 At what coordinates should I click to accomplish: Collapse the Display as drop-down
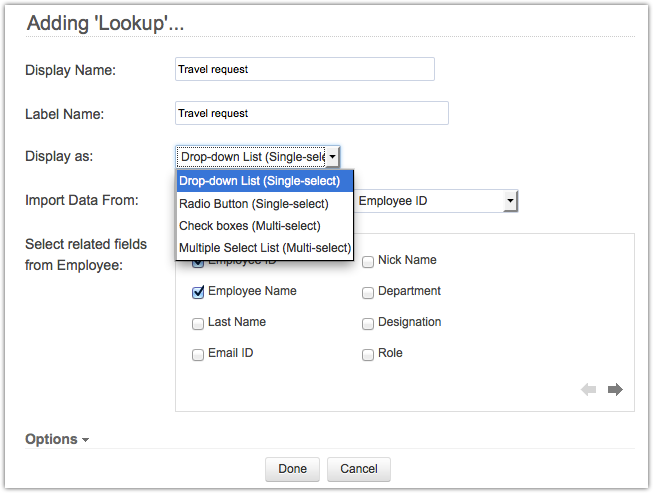[332, 156]
